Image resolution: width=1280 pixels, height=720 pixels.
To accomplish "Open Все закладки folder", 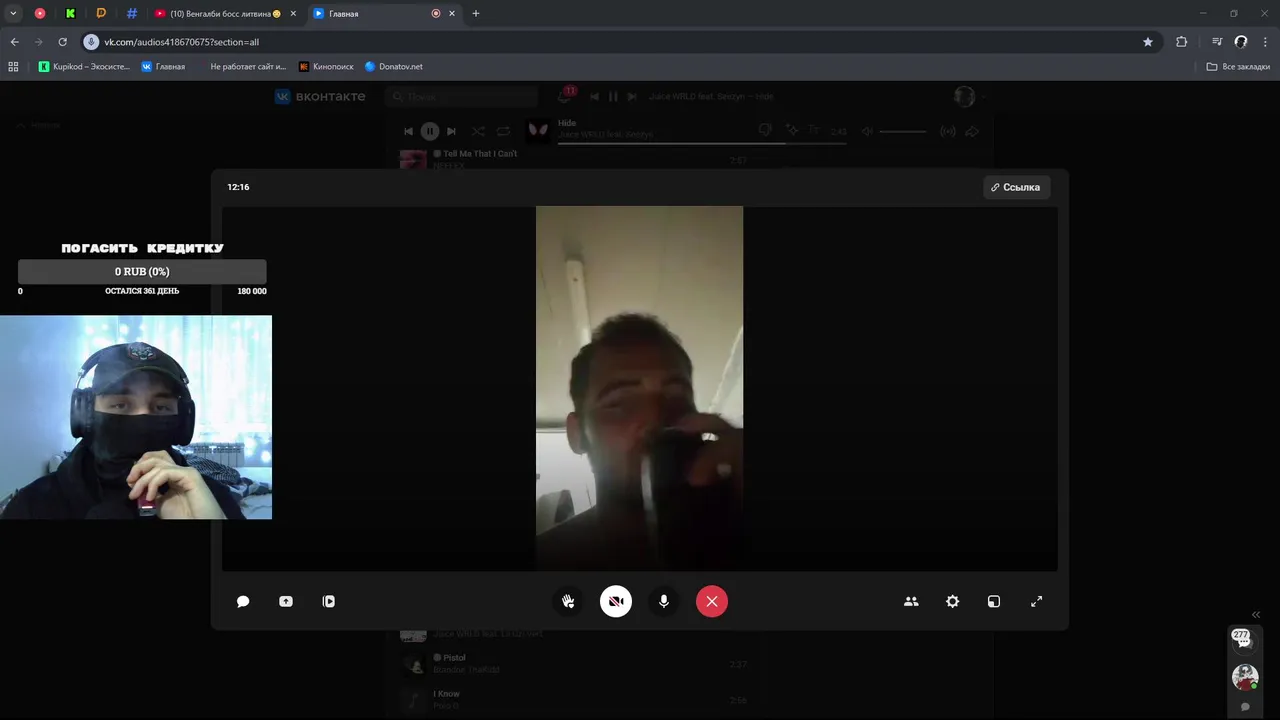I will coord(1238,66).
